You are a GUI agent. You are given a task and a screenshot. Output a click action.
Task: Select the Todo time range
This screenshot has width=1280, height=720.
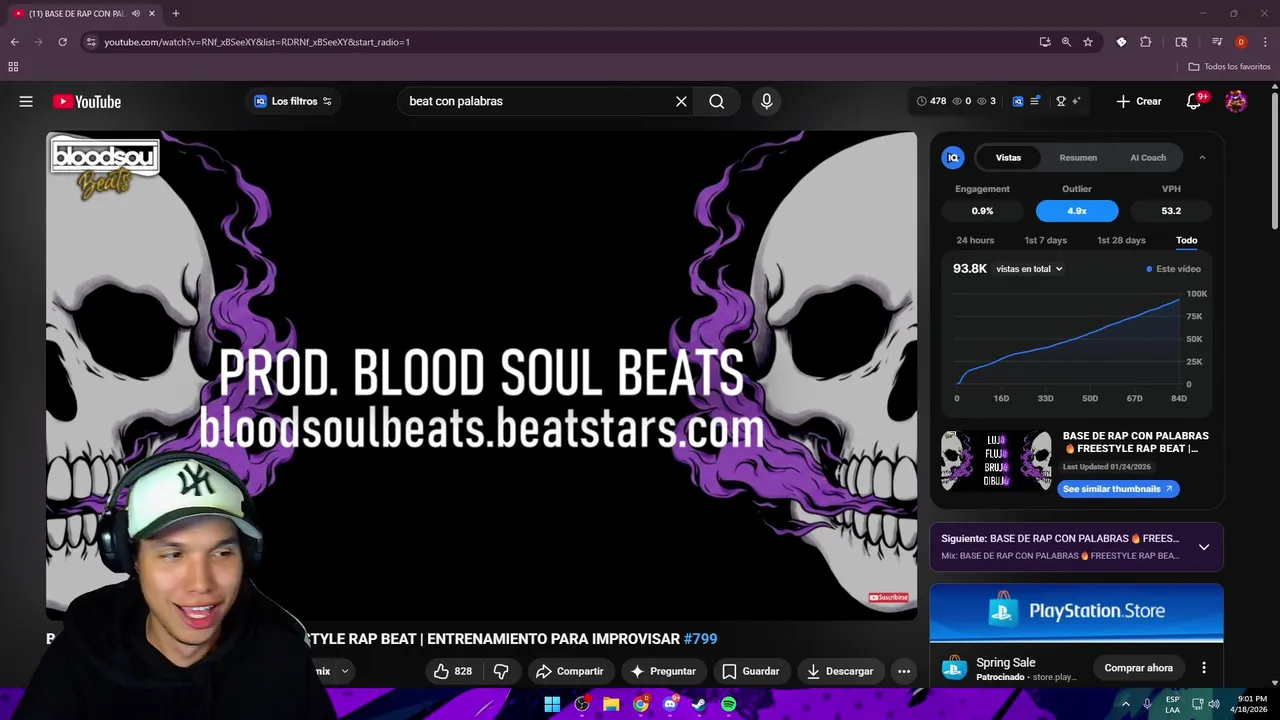tap(1187, 240)
